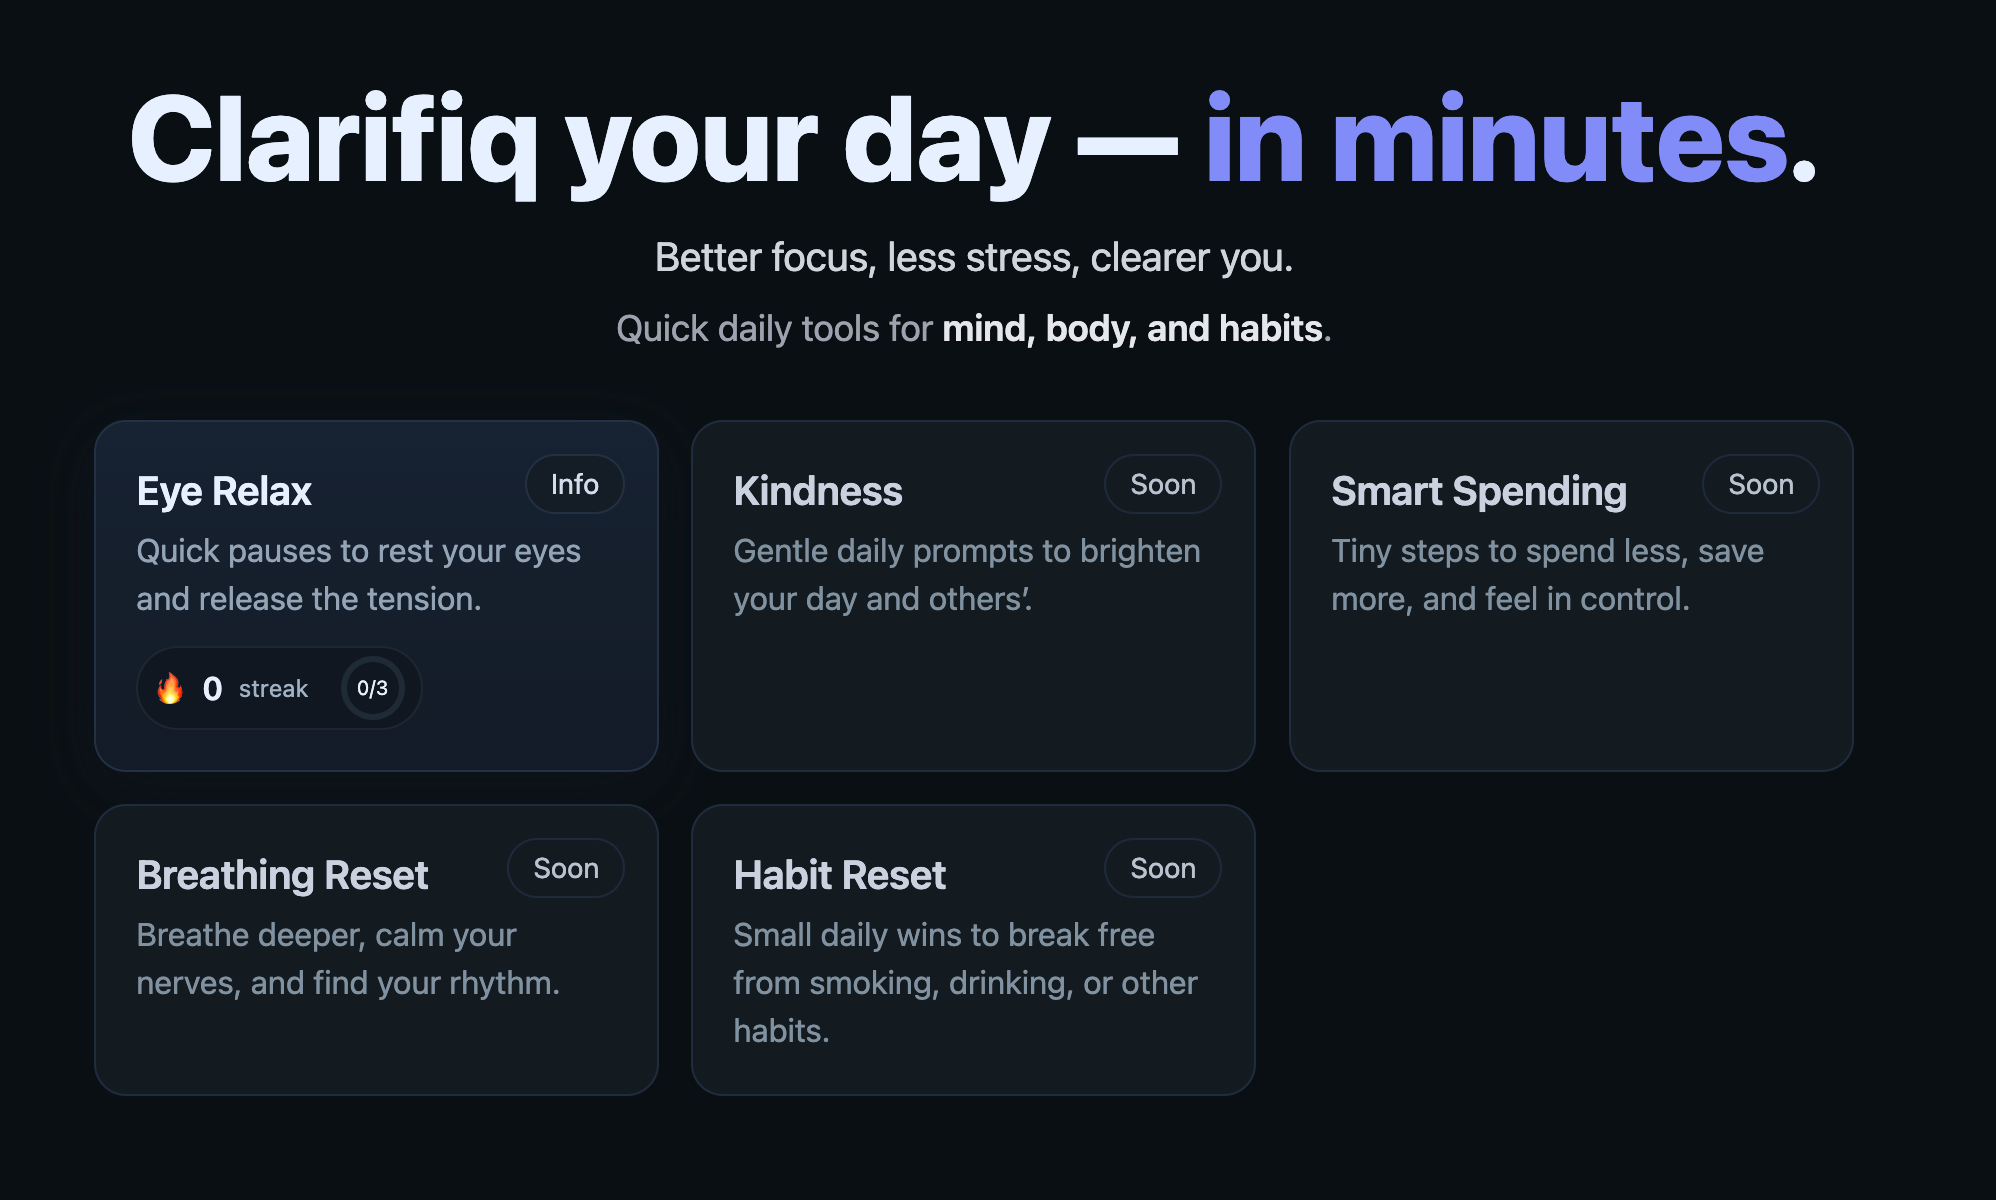Click the 0/3 progress ring
This screenshot has width=1996, height=1200.
[x=372, y=688]
